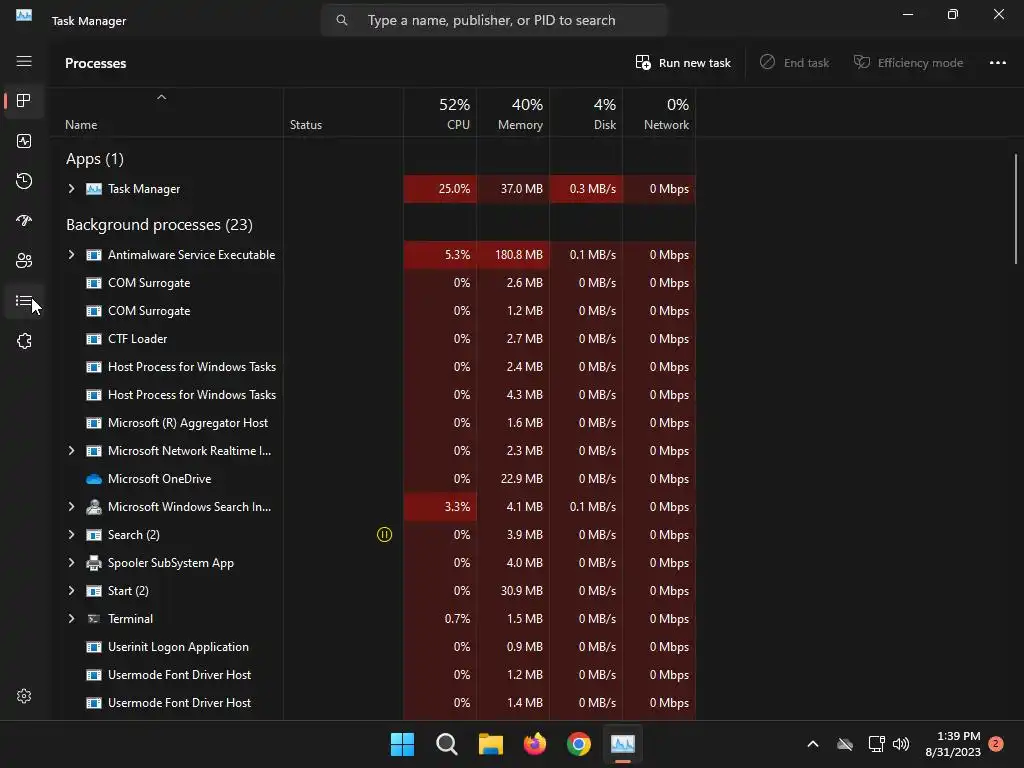Expand Microsoft Windows Search Indexer
Viewport: 1024px width, 768px height.
tap(71, 507)
